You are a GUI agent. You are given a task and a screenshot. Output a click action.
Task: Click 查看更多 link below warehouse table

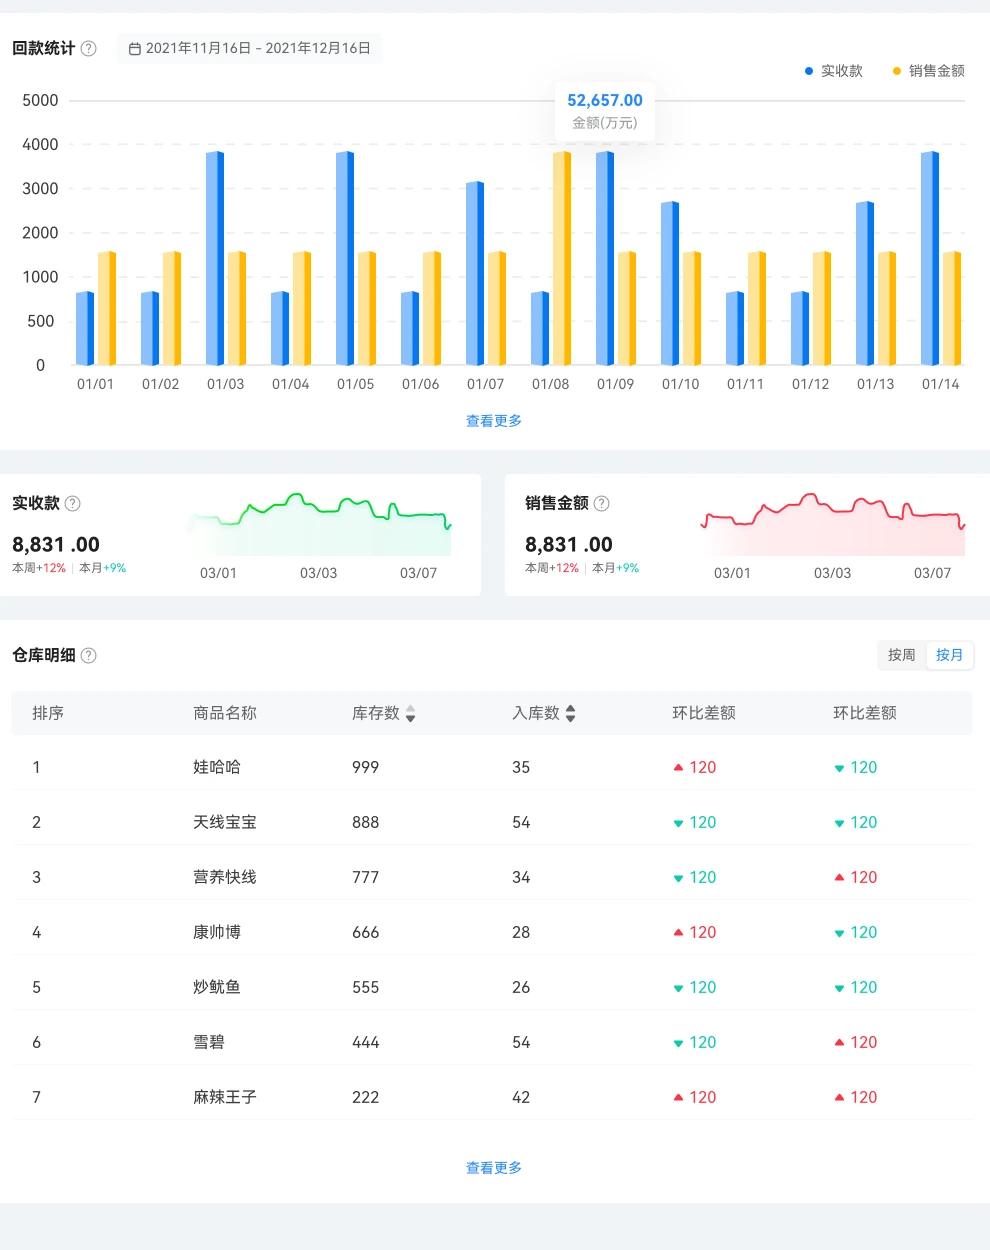click(494, 1168)
